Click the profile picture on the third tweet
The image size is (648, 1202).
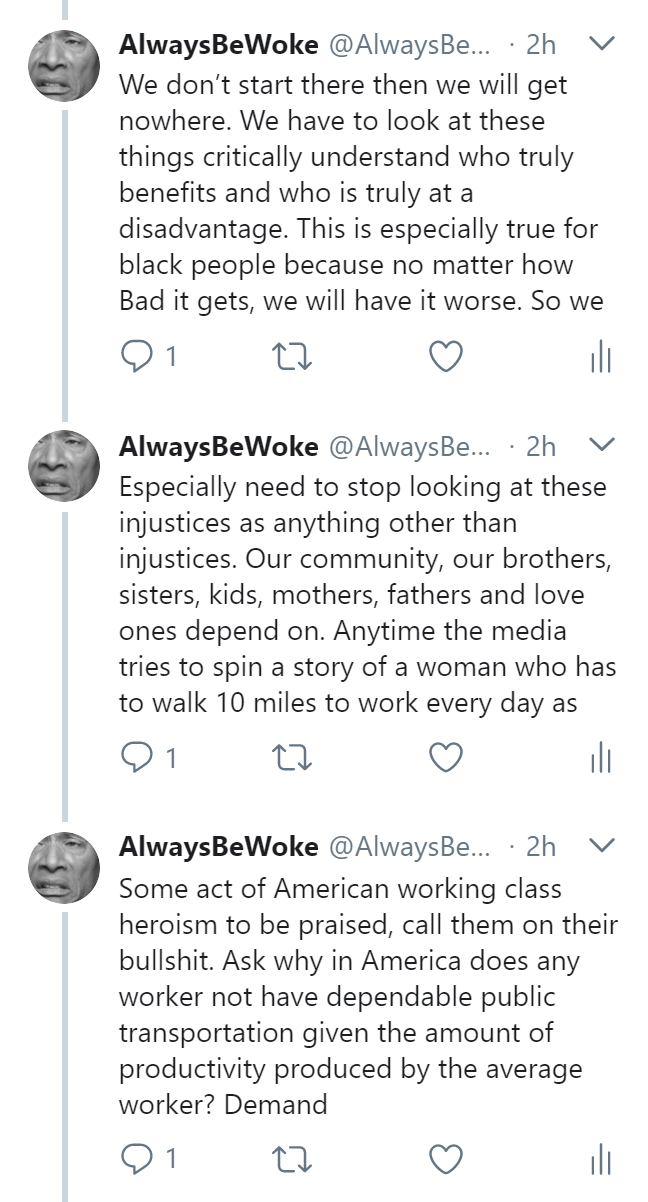[64, 868]
